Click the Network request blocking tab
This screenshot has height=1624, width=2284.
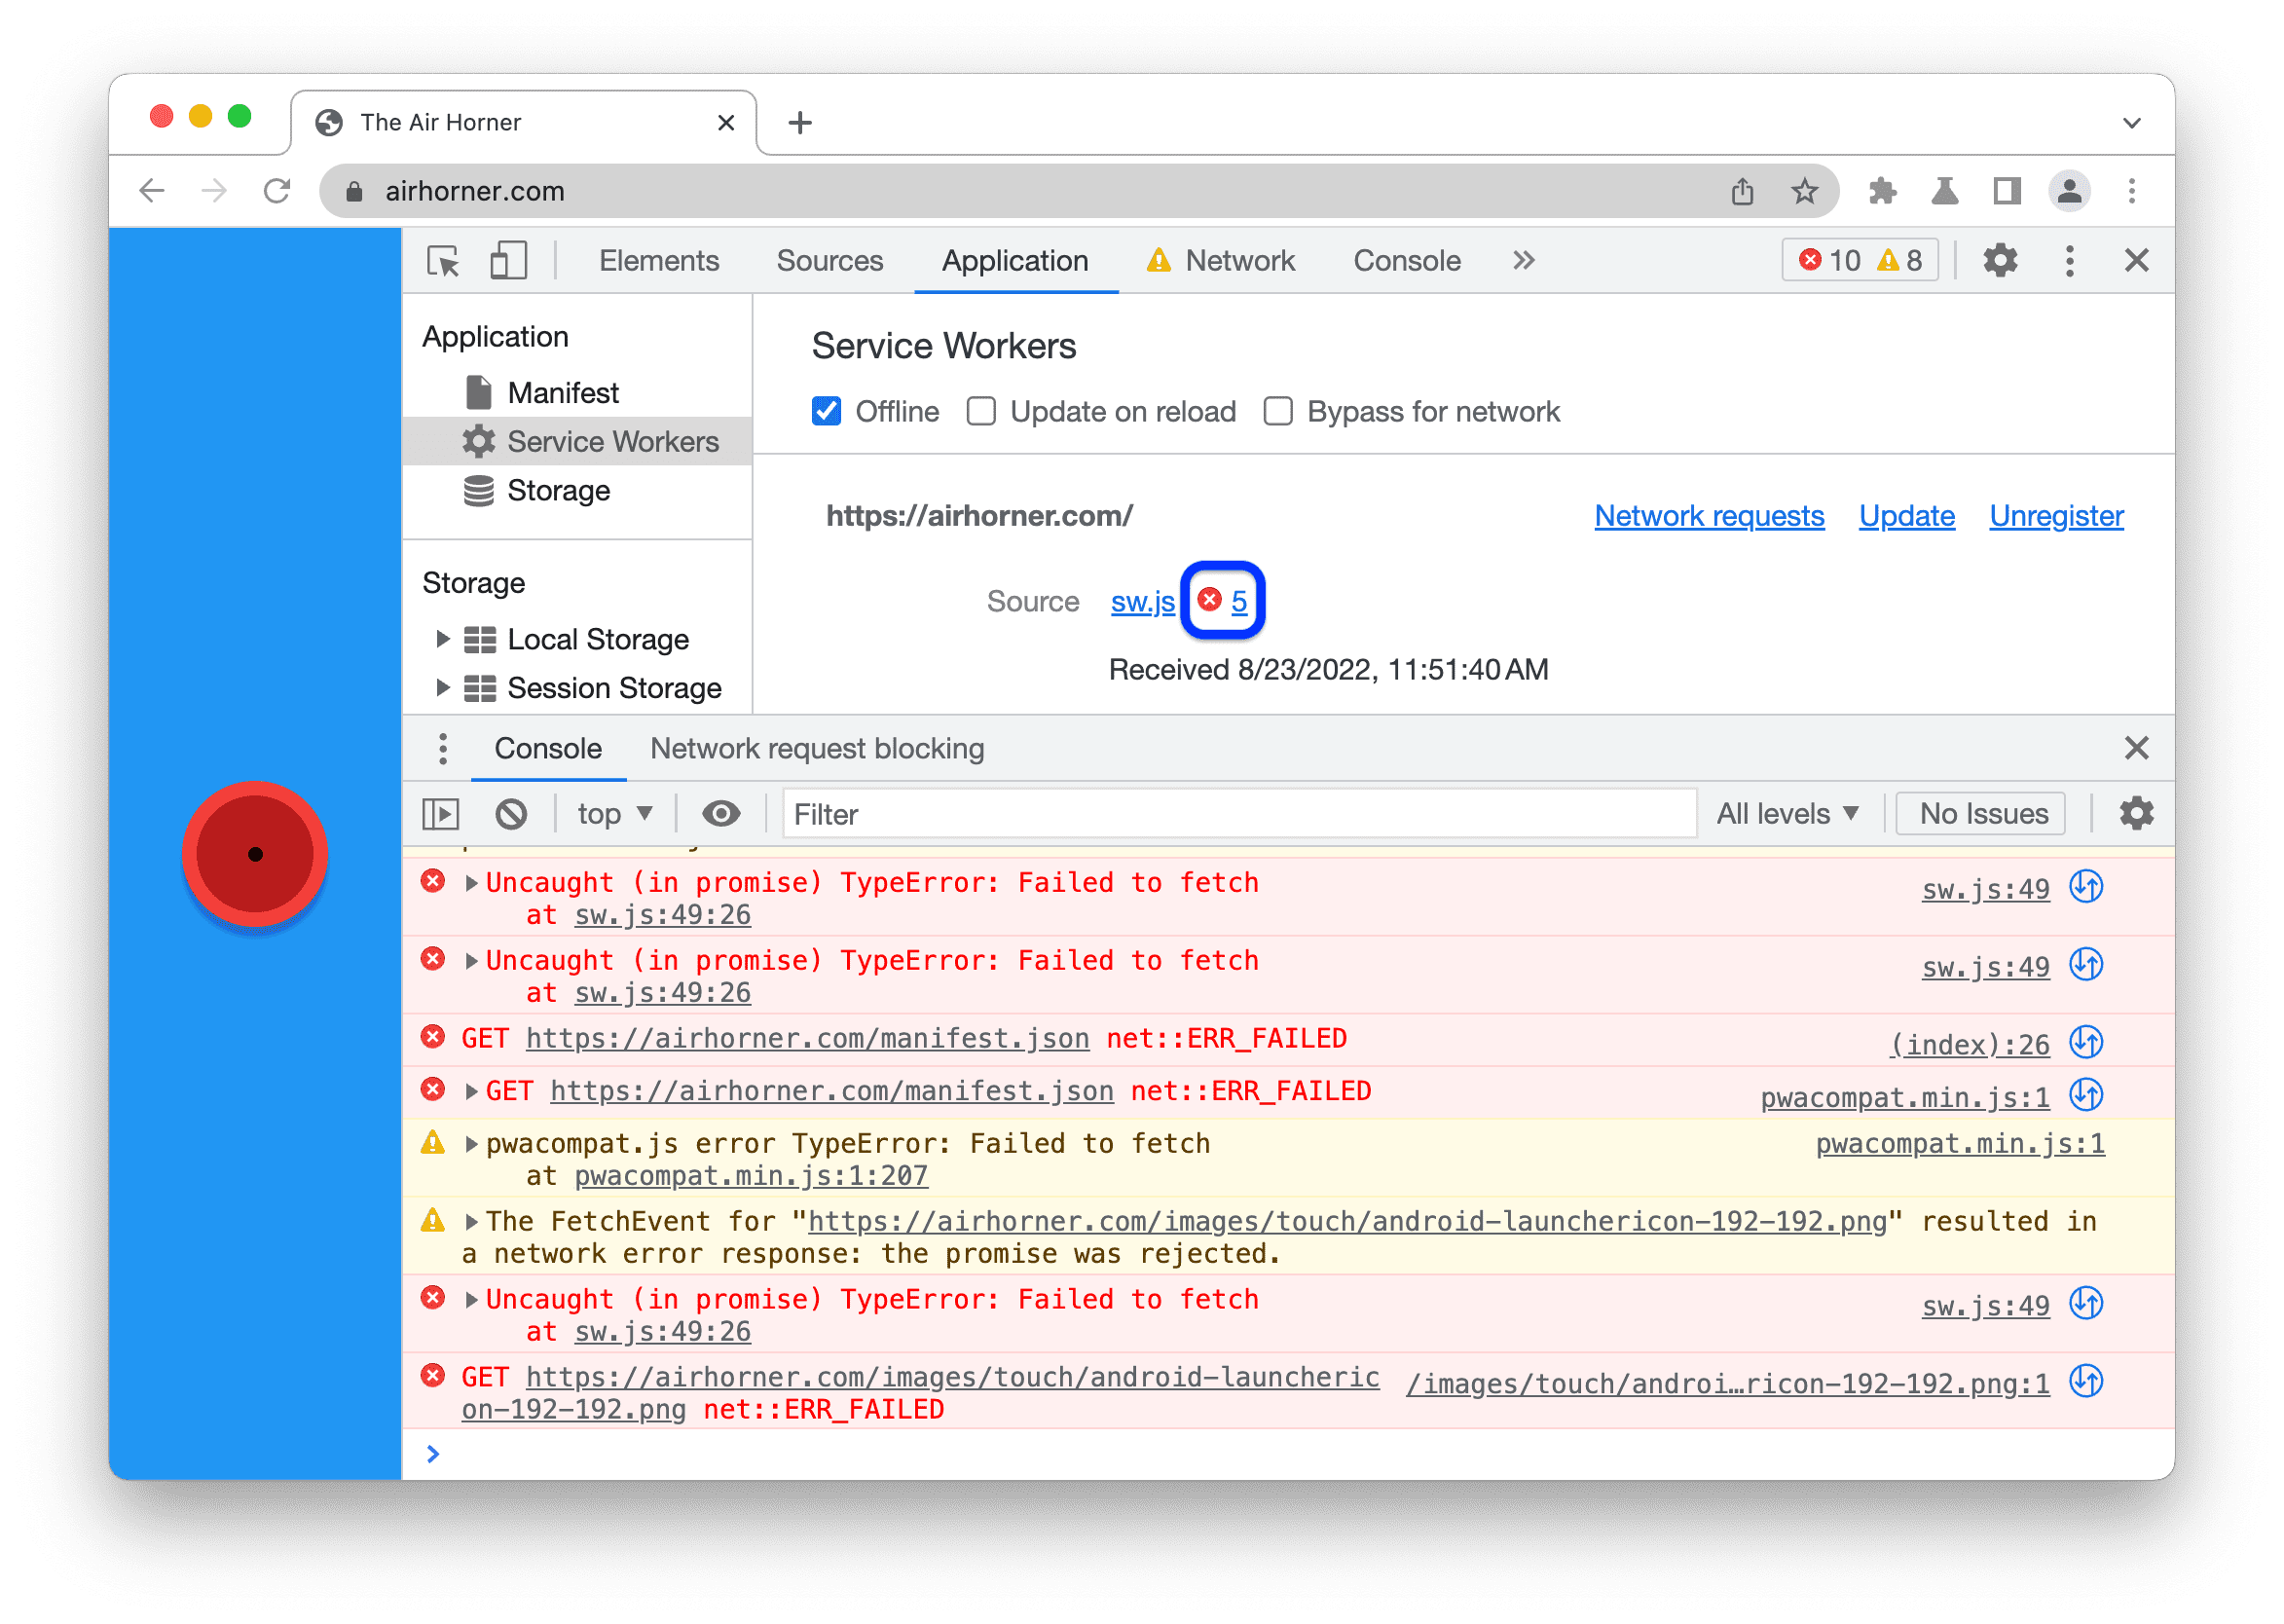point(817,749)
